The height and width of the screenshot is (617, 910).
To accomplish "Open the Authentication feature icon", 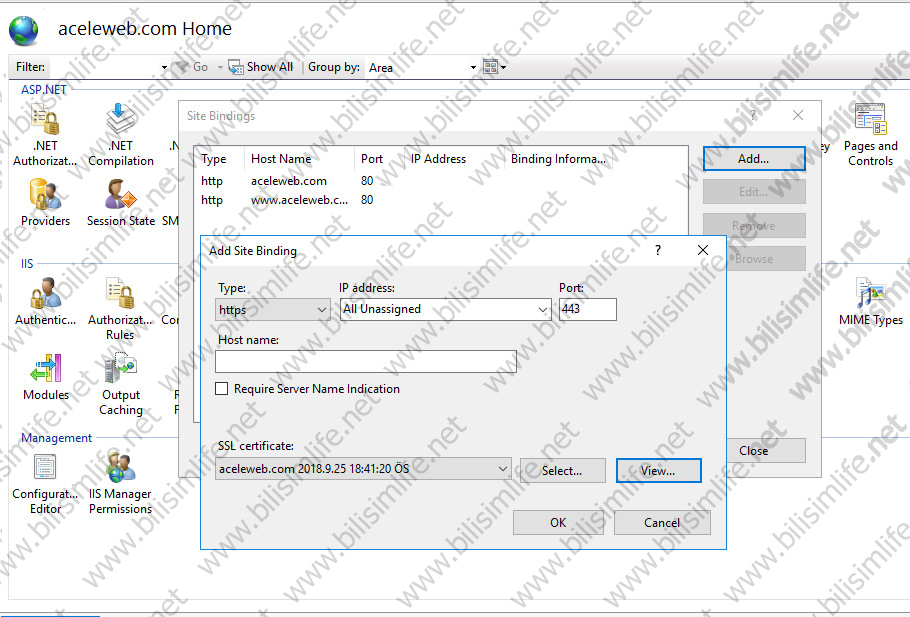I will point(45,293).
